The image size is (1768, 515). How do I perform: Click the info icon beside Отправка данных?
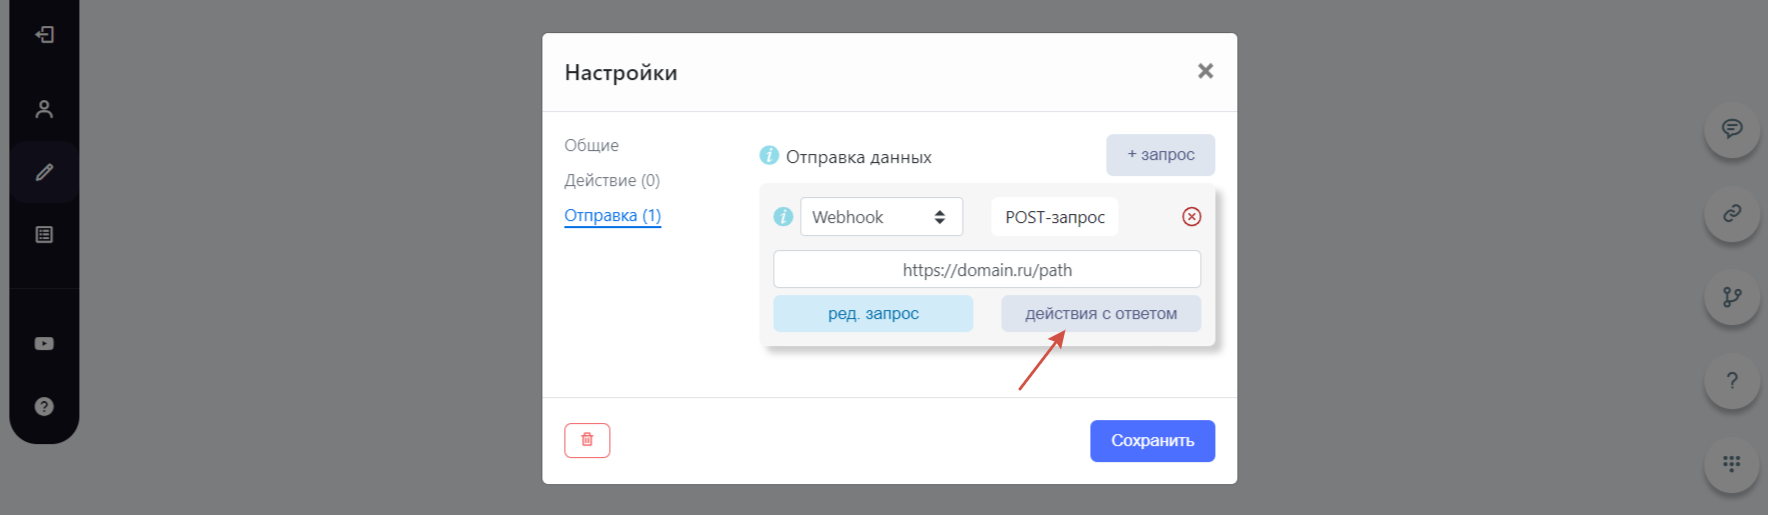click(x=769, y=155)
